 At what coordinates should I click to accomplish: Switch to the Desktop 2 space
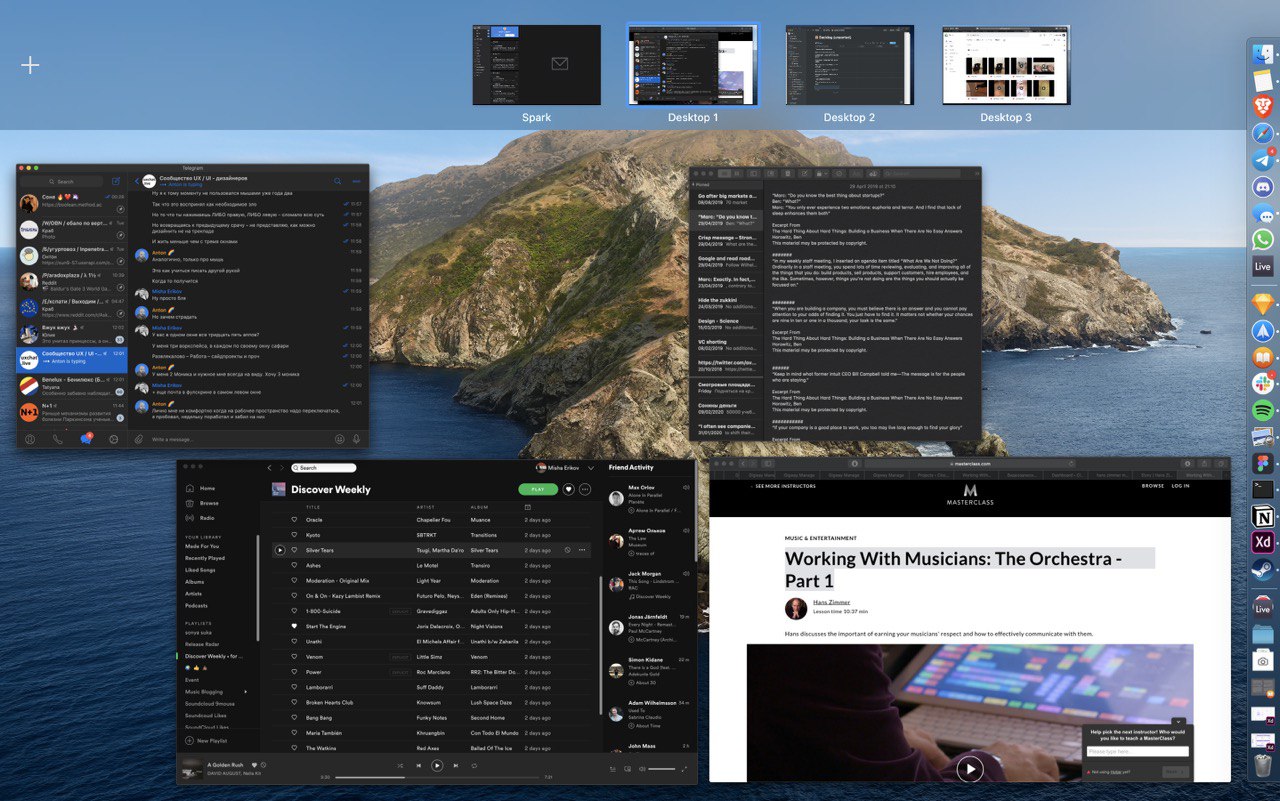pos(849,65)
